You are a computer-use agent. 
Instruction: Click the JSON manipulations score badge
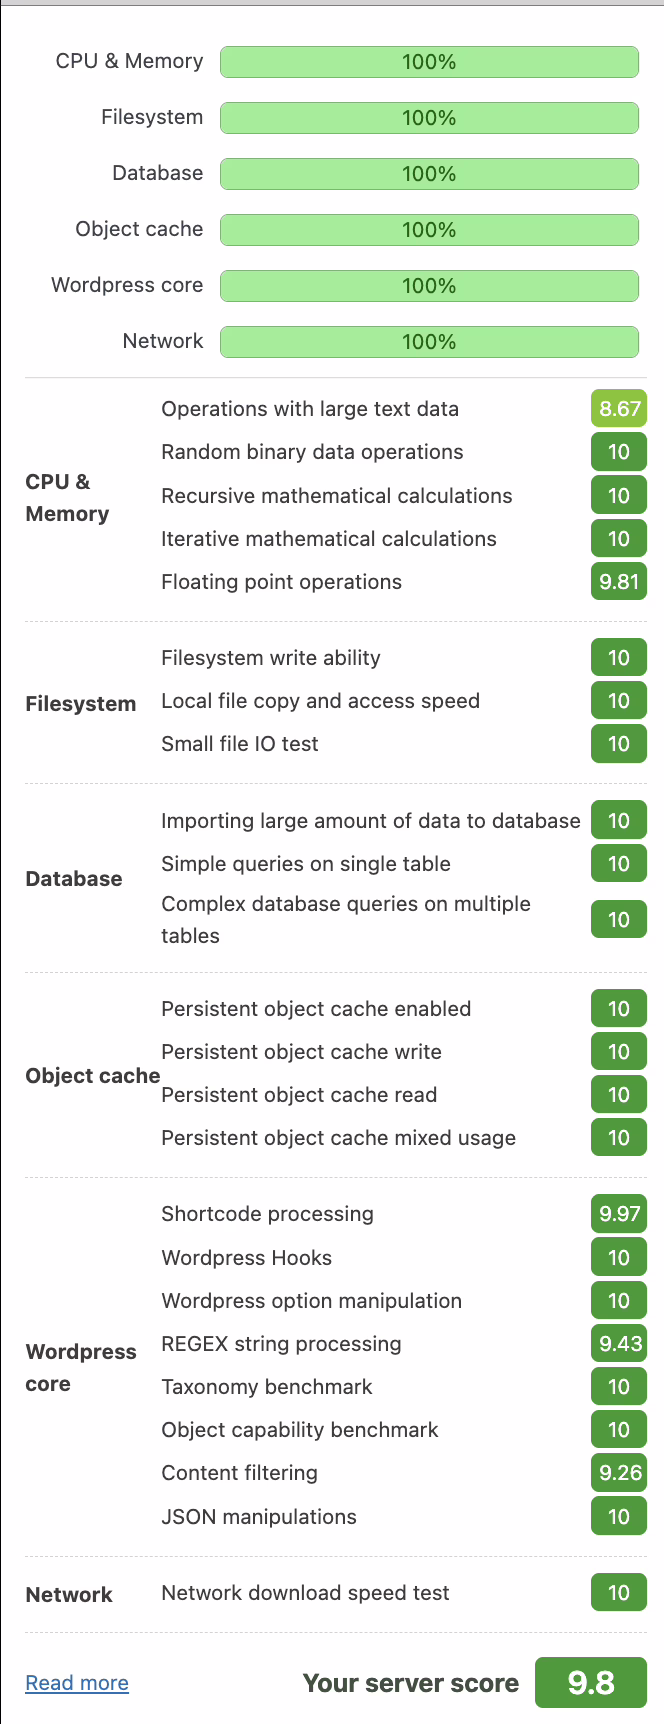619,1517
